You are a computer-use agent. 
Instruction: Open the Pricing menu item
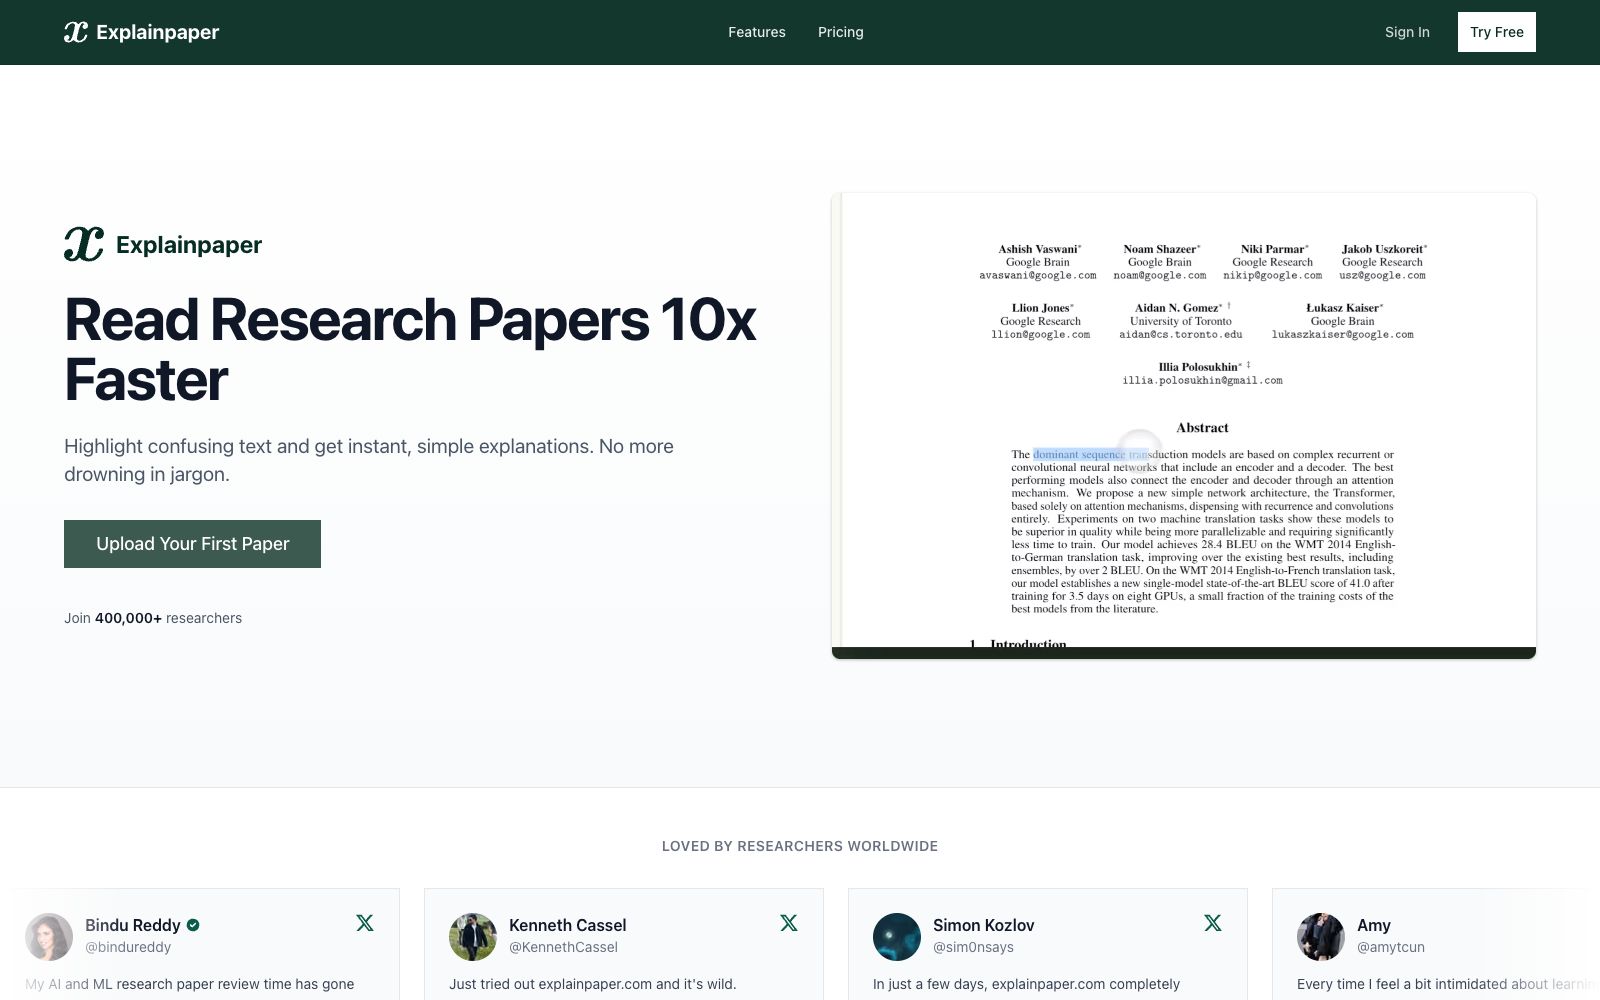(841, 32)
